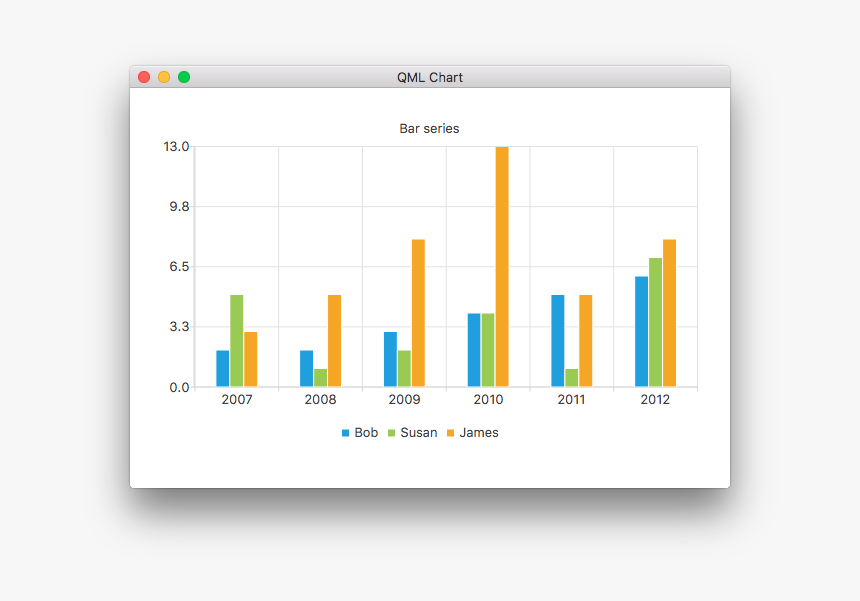Click the green Susan legend marker
The image size is (860, 601).
point(393,433)
